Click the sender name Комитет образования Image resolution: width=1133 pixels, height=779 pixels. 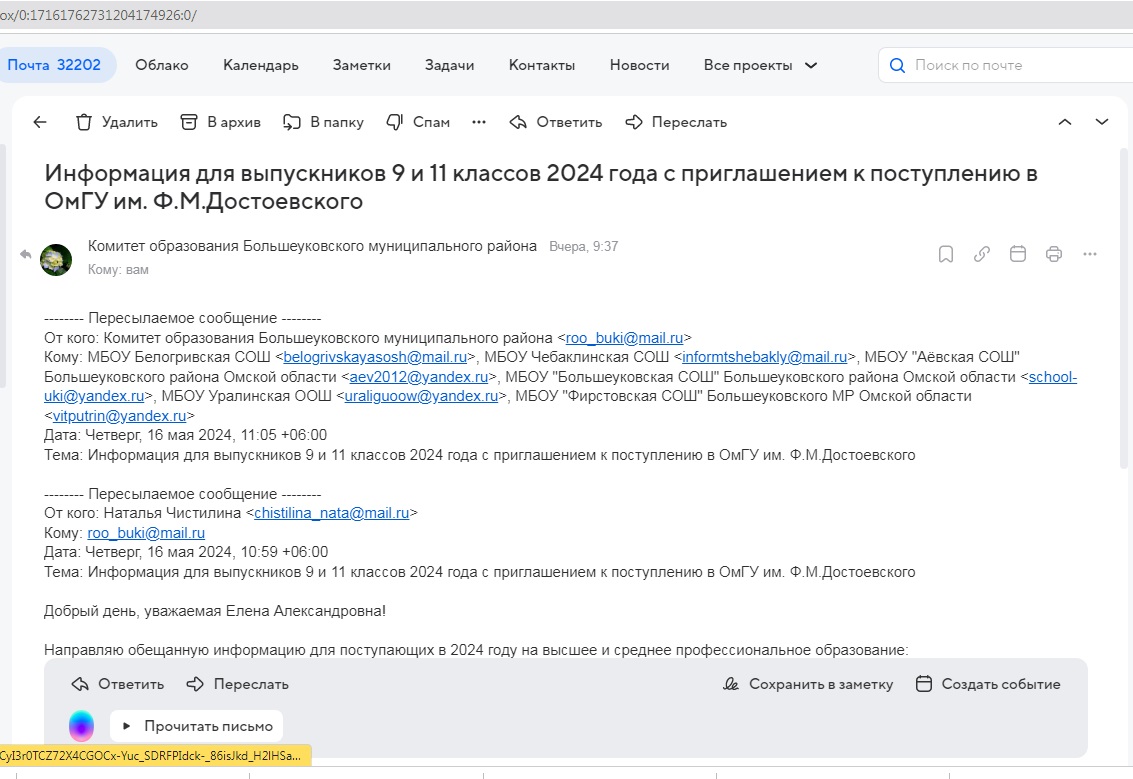point(312,246)
